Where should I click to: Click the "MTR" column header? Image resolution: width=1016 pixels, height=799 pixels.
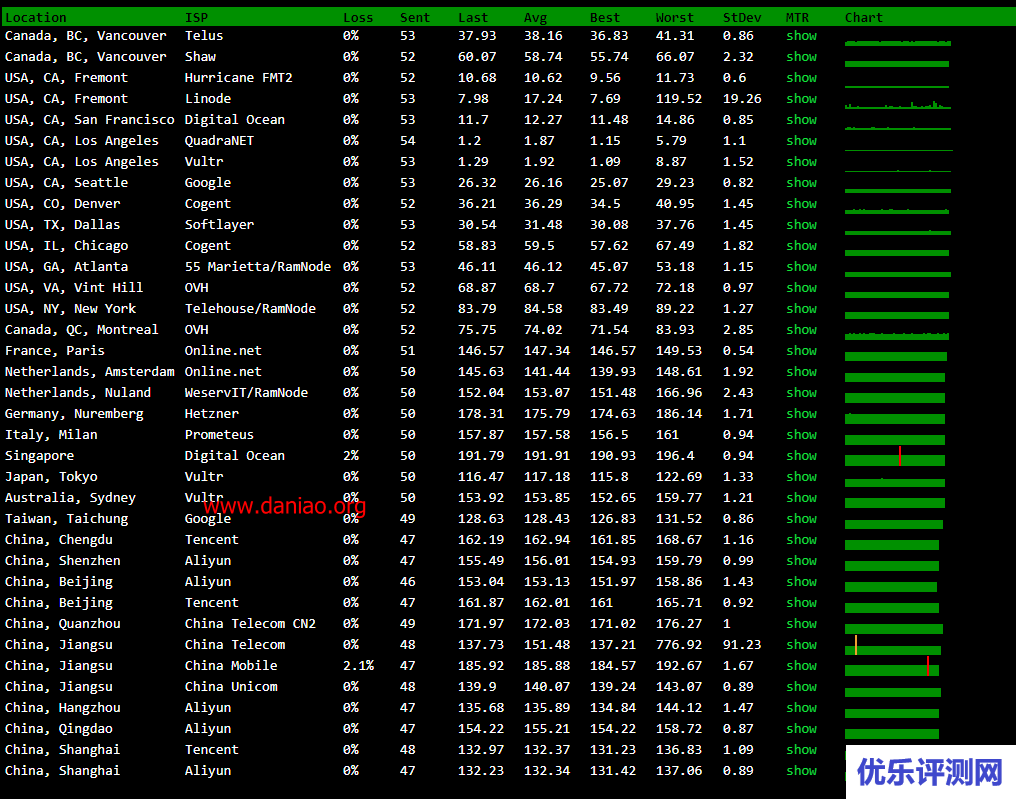pos(798,17)
